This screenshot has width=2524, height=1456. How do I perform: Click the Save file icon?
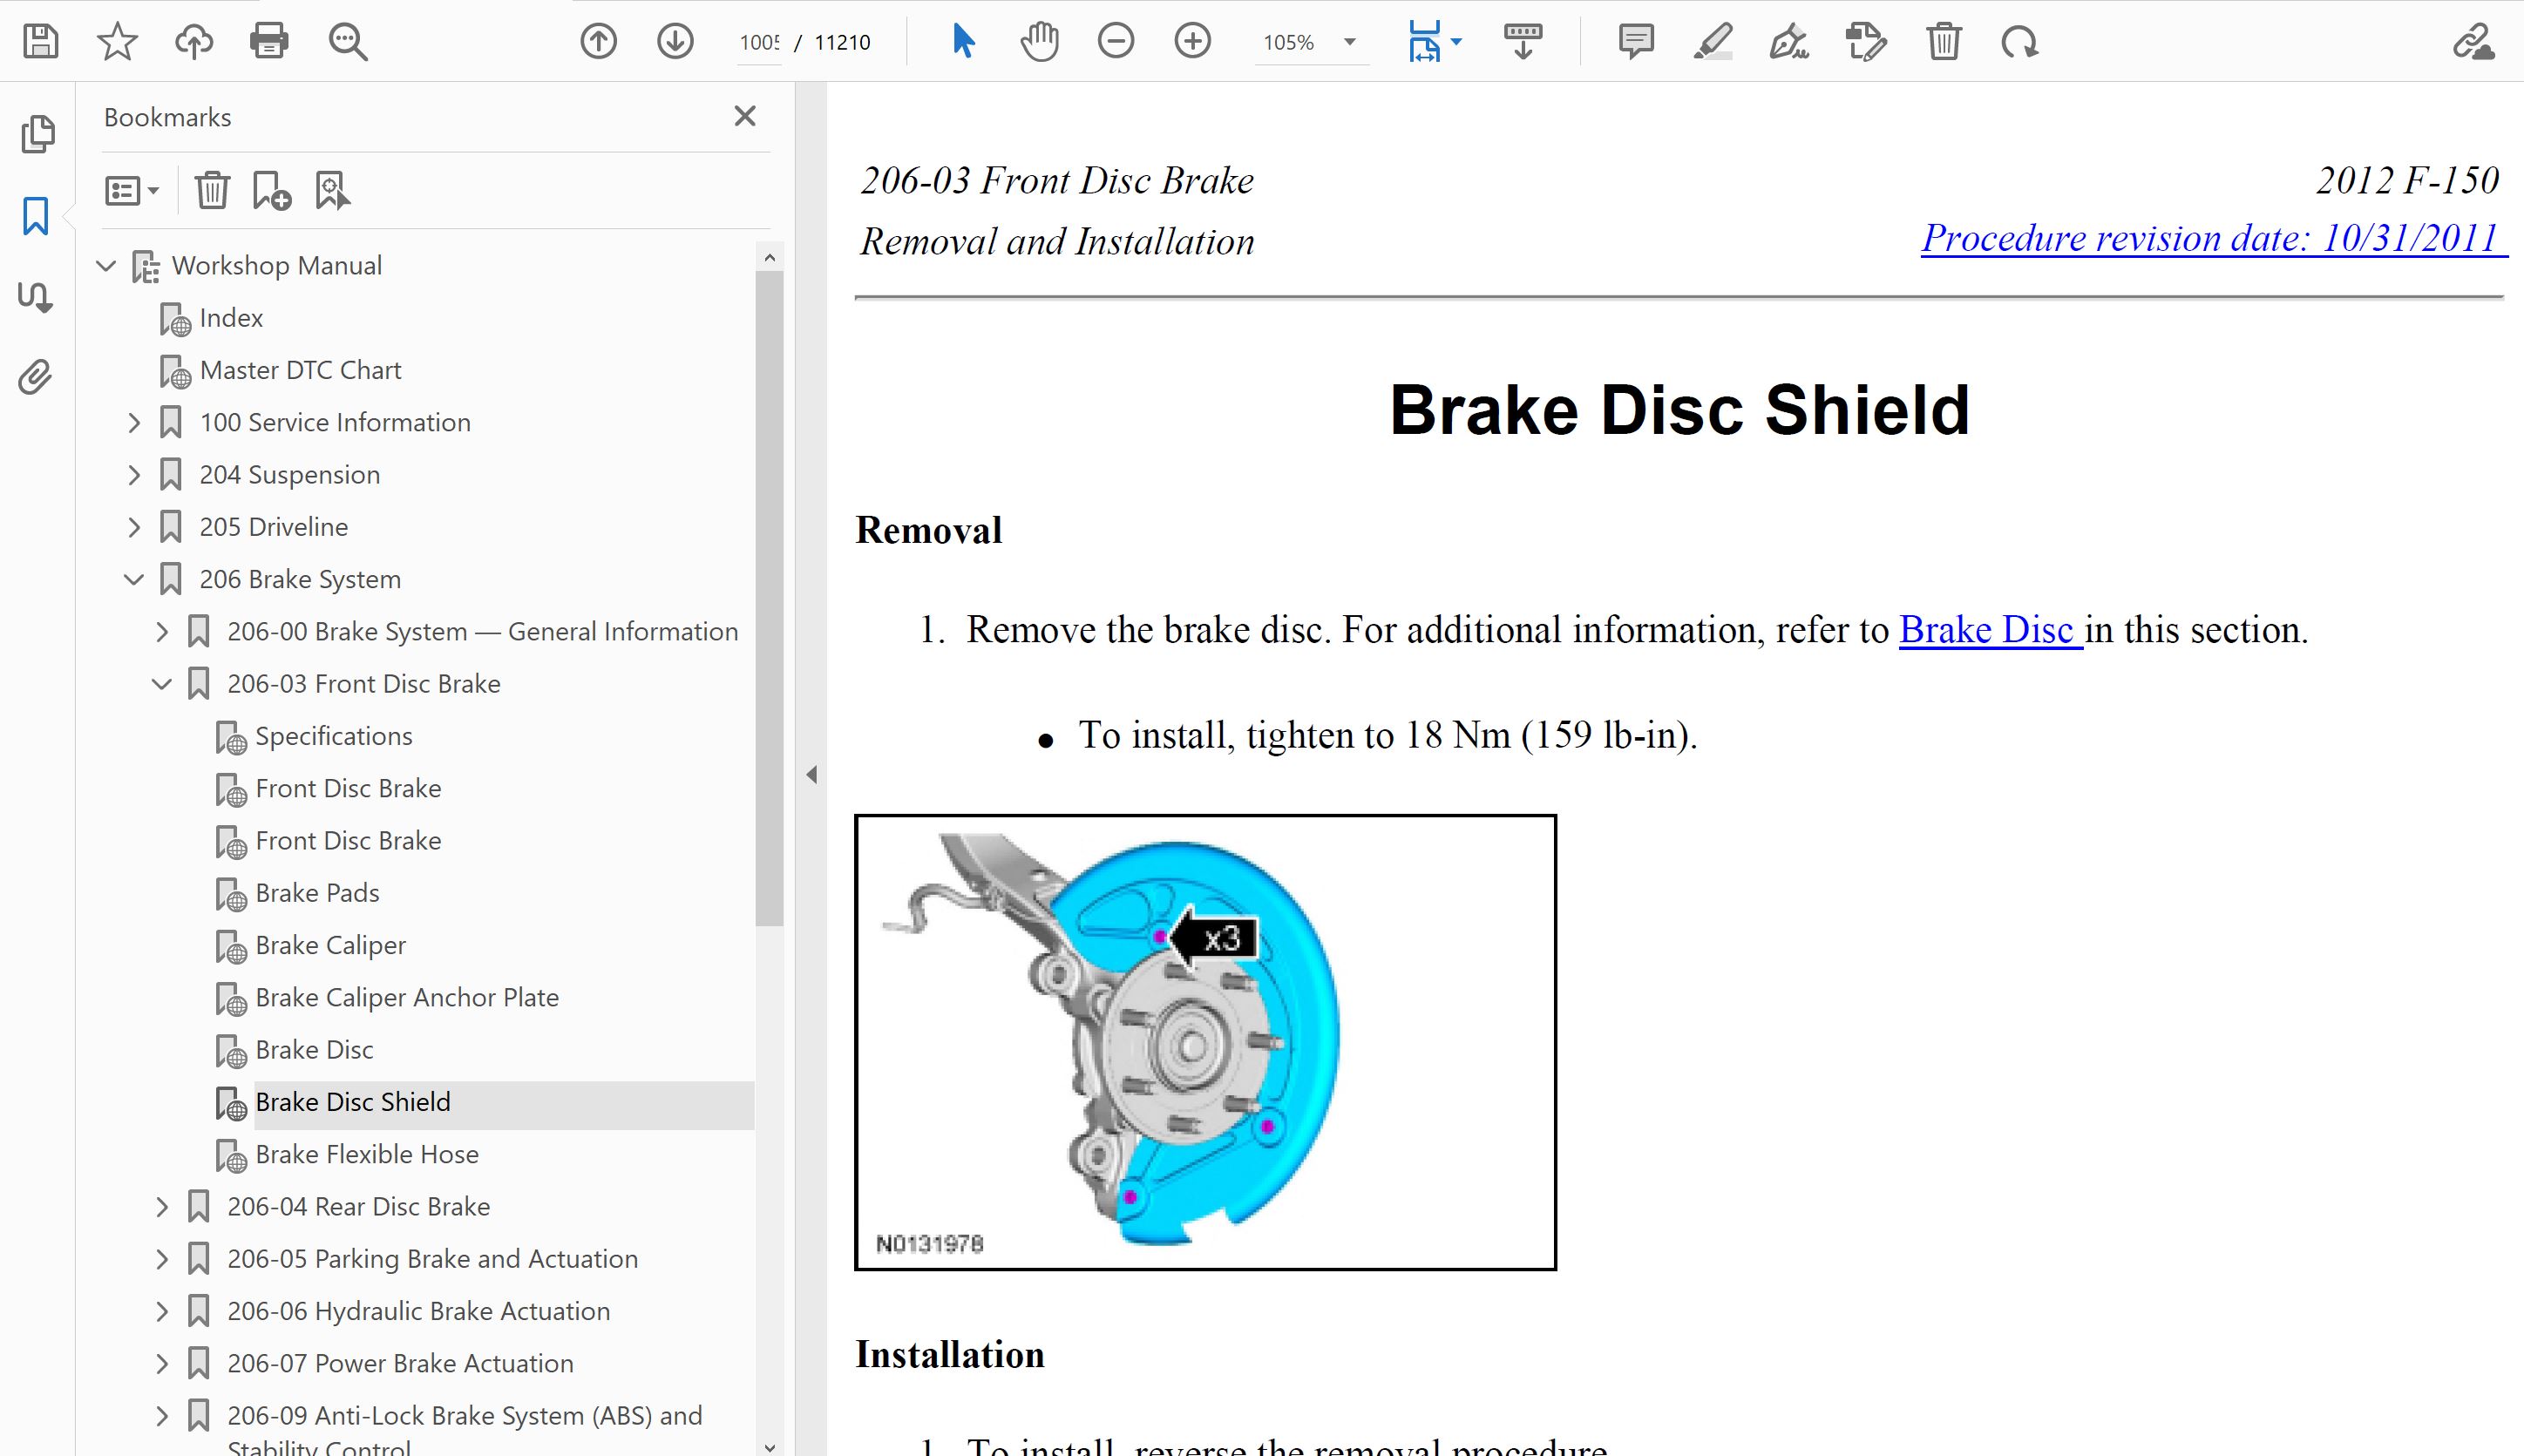(40, 42)
